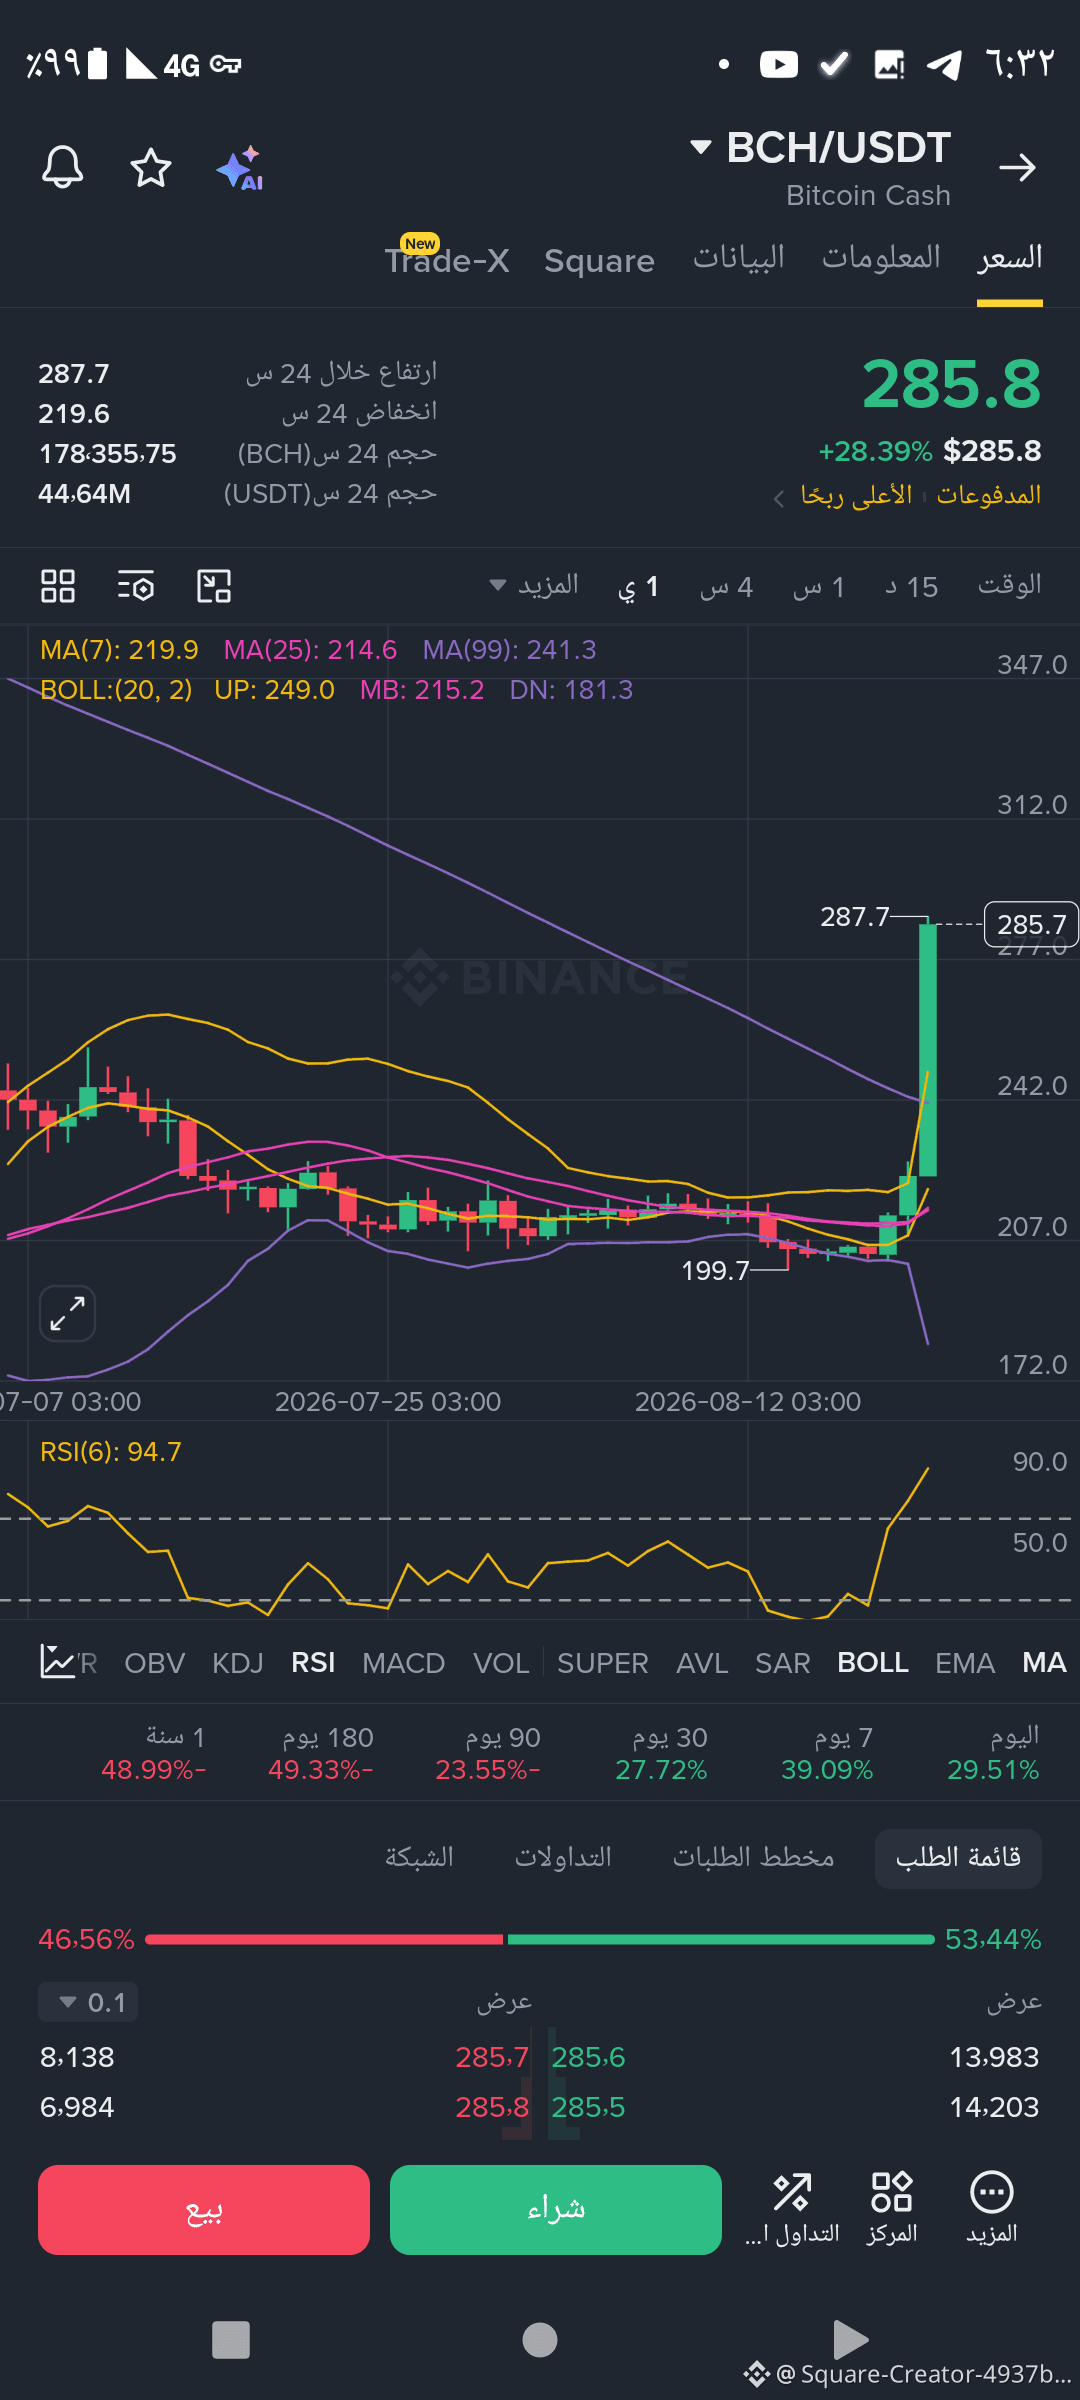Toggle the RSI sub-indicator
This screenshot has width=1080, height=2400.
coord(313,1662)
